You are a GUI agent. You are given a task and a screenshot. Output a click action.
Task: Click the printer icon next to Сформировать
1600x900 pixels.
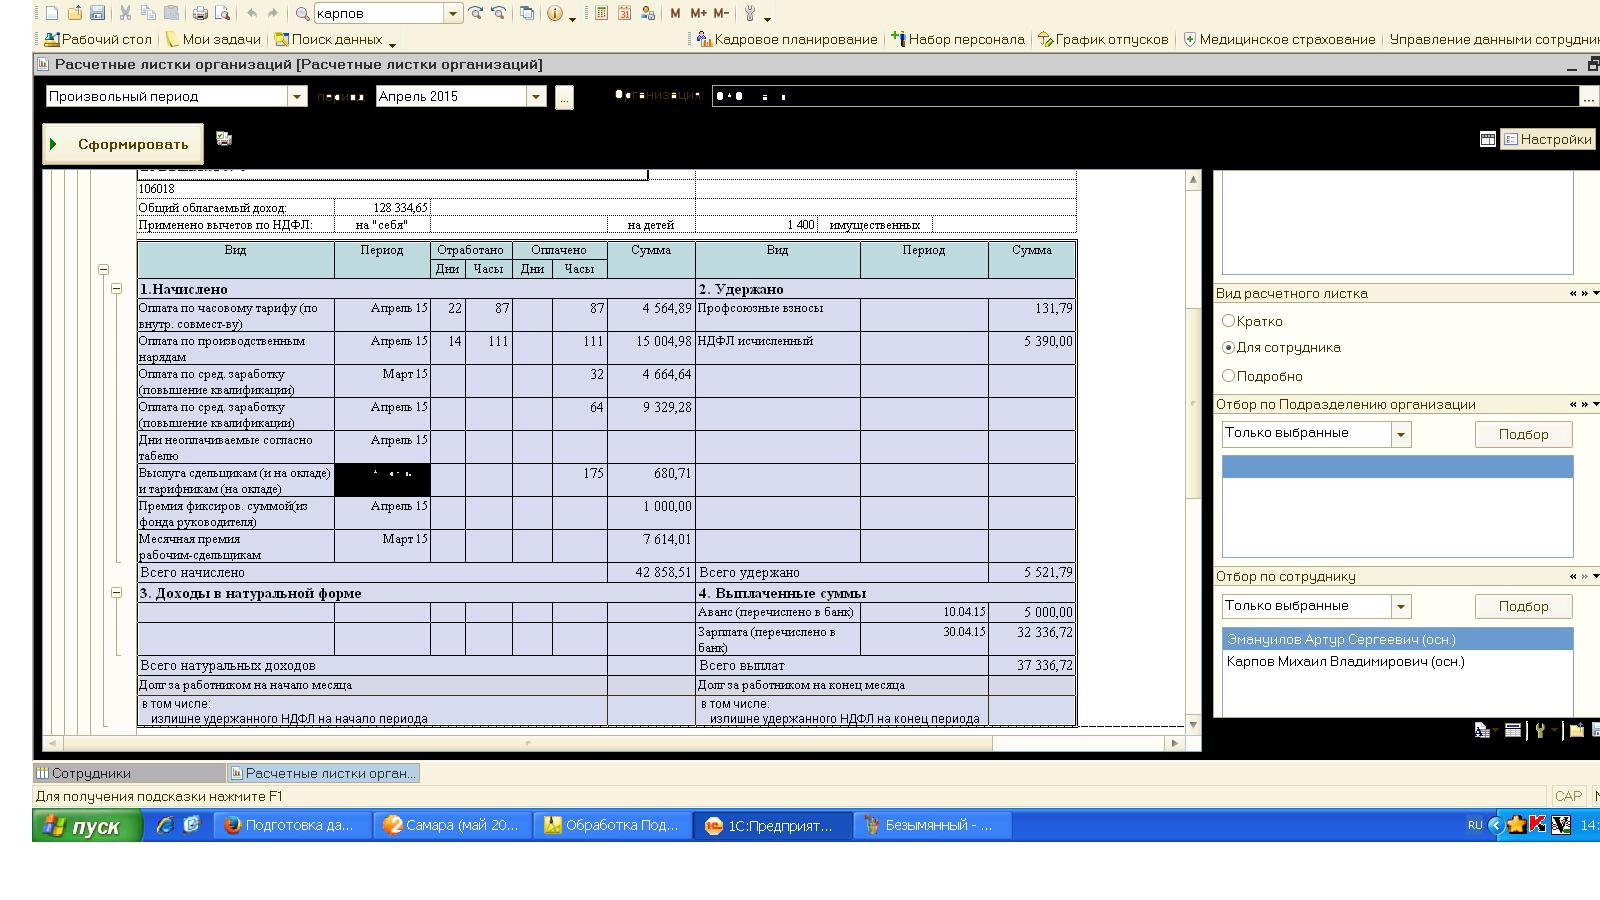click(224, 139)
